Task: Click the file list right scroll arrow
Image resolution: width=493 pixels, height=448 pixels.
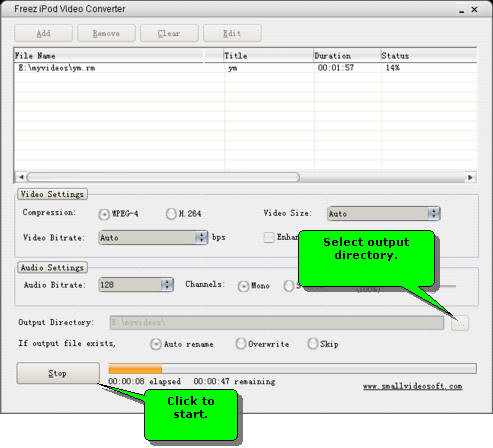Action: [470, 177]
